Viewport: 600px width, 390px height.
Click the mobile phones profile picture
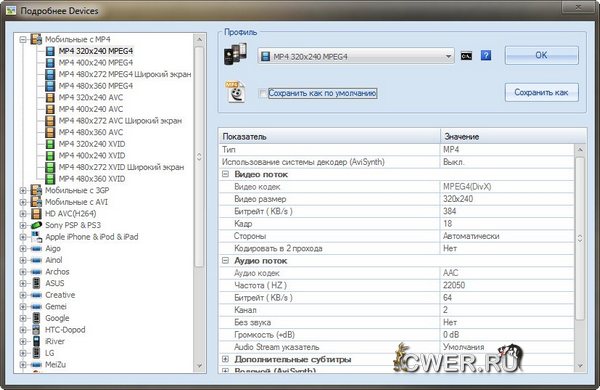click(235, 54)
